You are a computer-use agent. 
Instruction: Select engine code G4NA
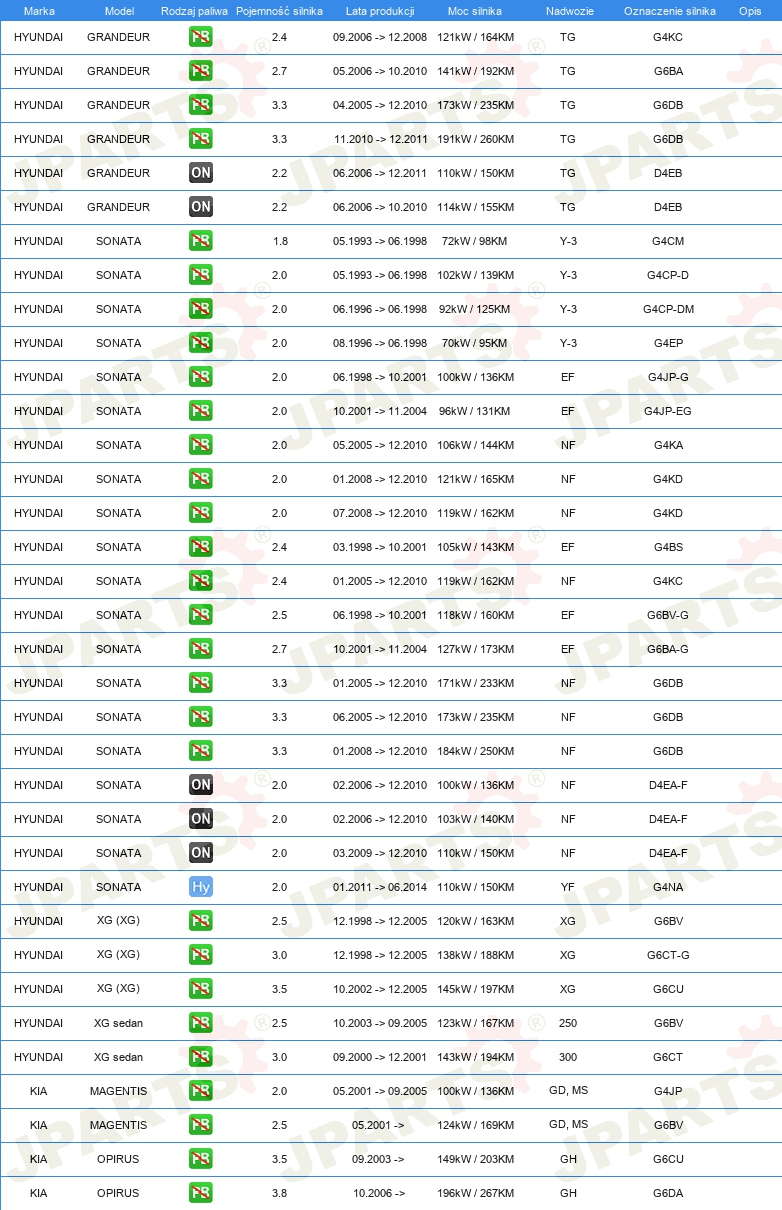pyautogui.click(x=668, y=887)
